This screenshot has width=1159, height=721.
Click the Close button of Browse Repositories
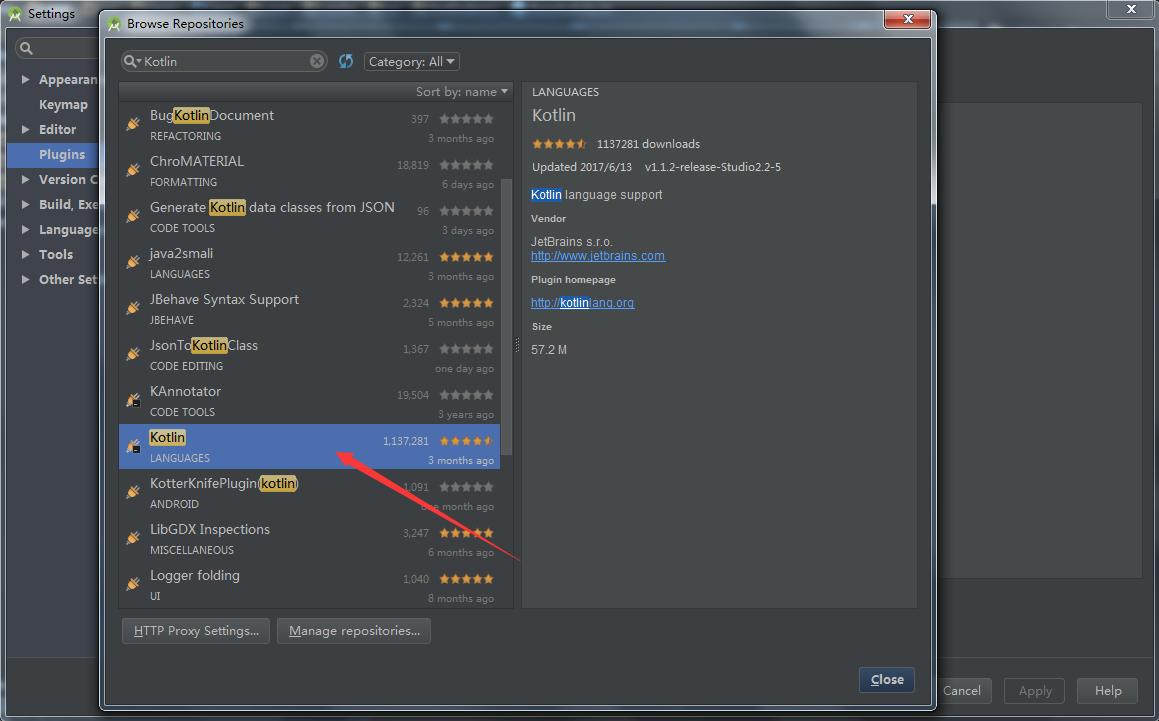(x=887, y=680)
